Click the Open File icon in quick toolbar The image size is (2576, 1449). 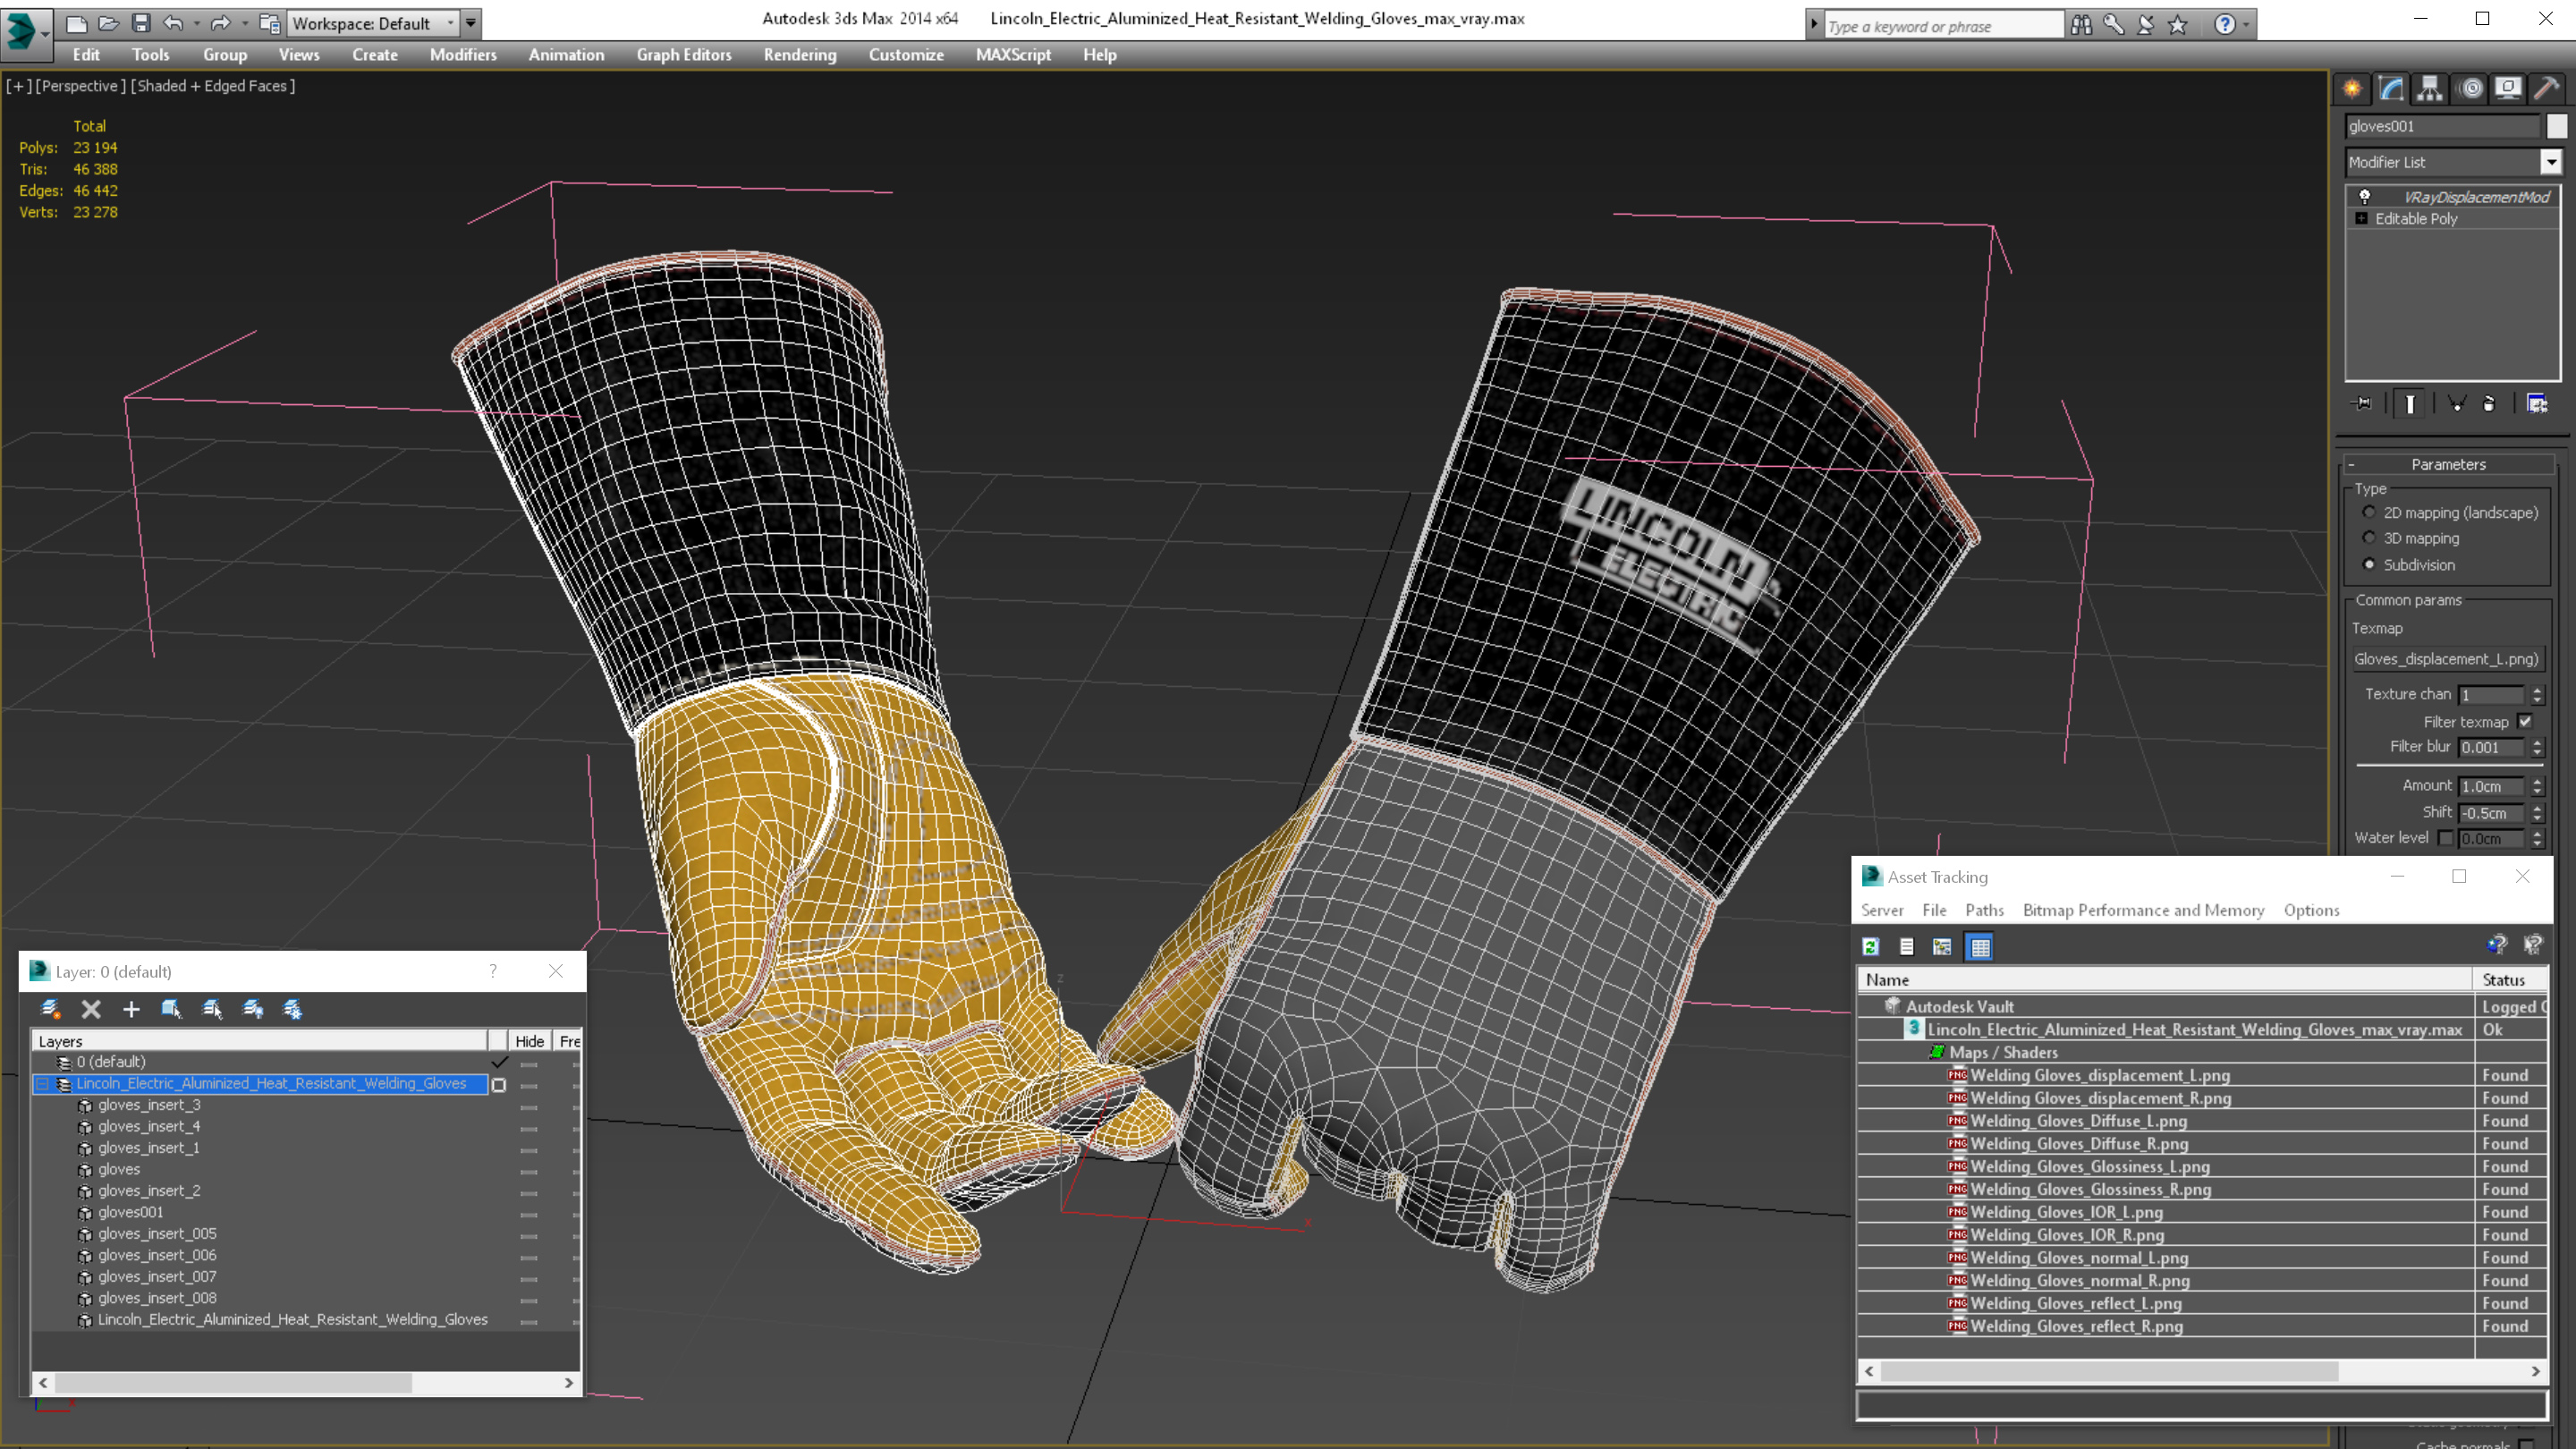pos(108,23)
